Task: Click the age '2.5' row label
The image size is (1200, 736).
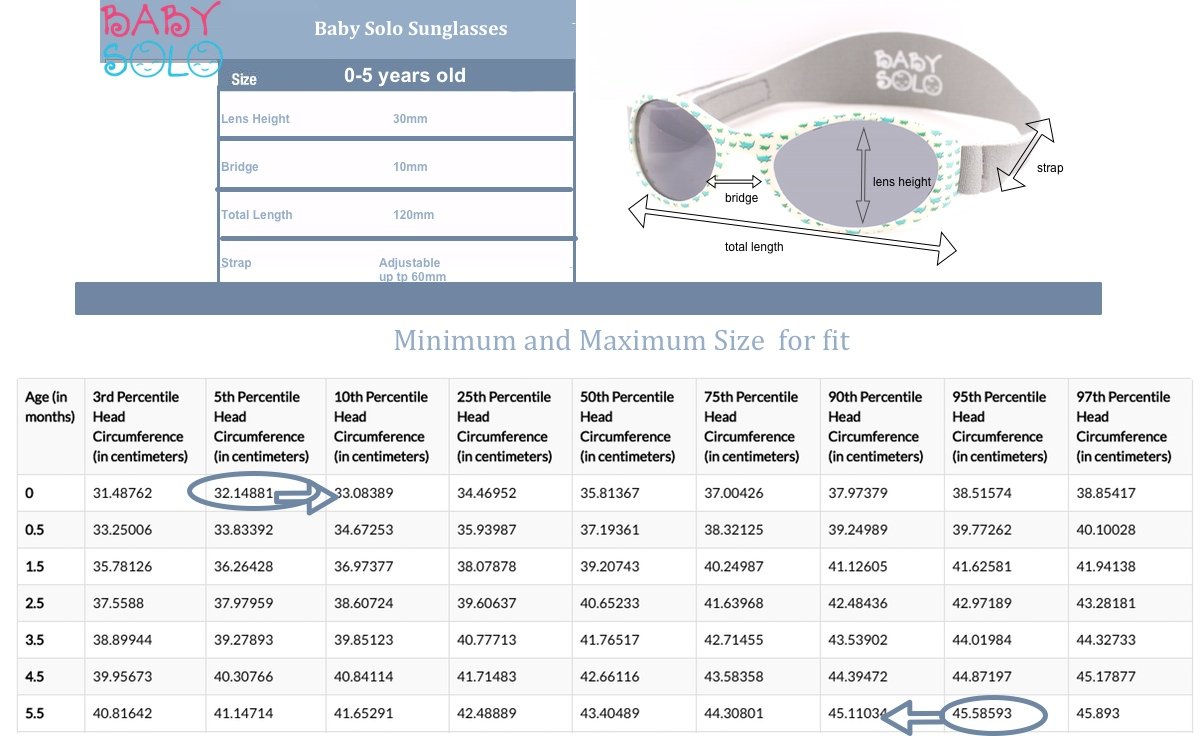Action: click(x=35, y=604)
